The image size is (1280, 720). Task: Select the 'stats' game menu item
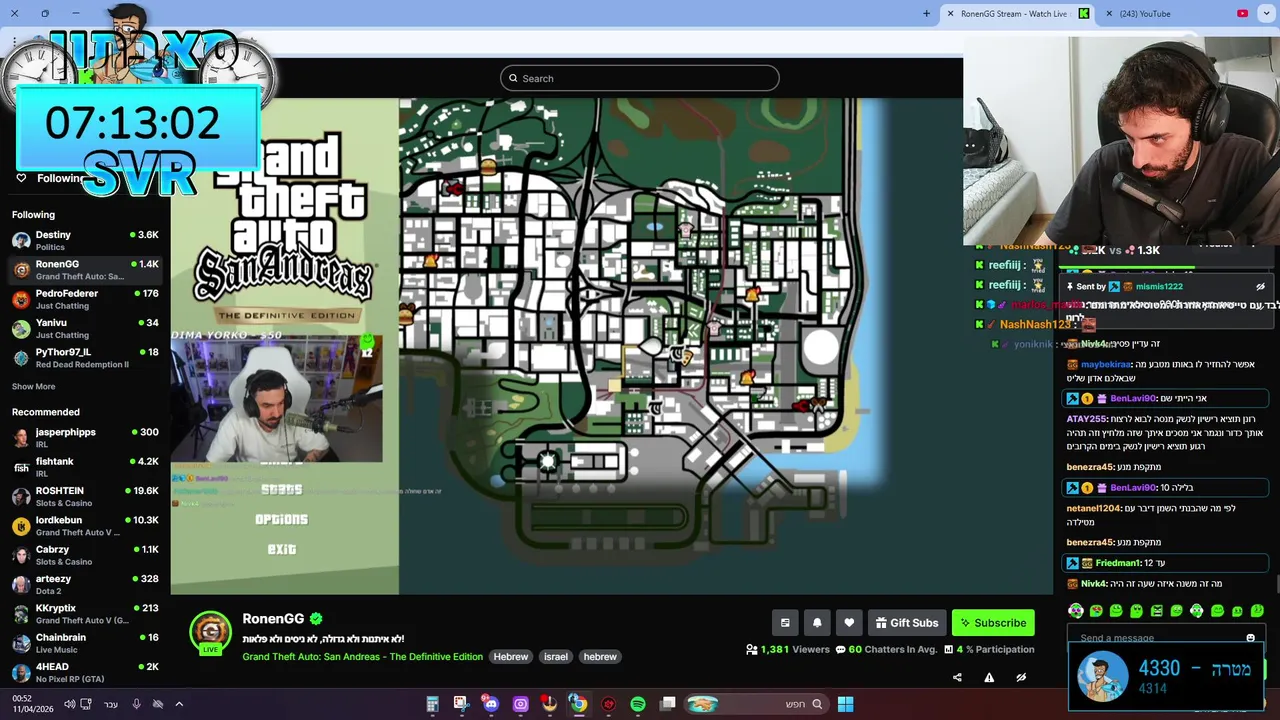click(281, 490)
